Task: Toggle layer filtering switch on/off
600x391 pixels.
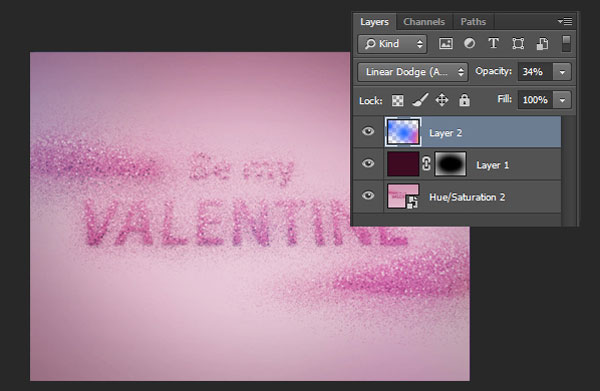Action: pos(567,44)
